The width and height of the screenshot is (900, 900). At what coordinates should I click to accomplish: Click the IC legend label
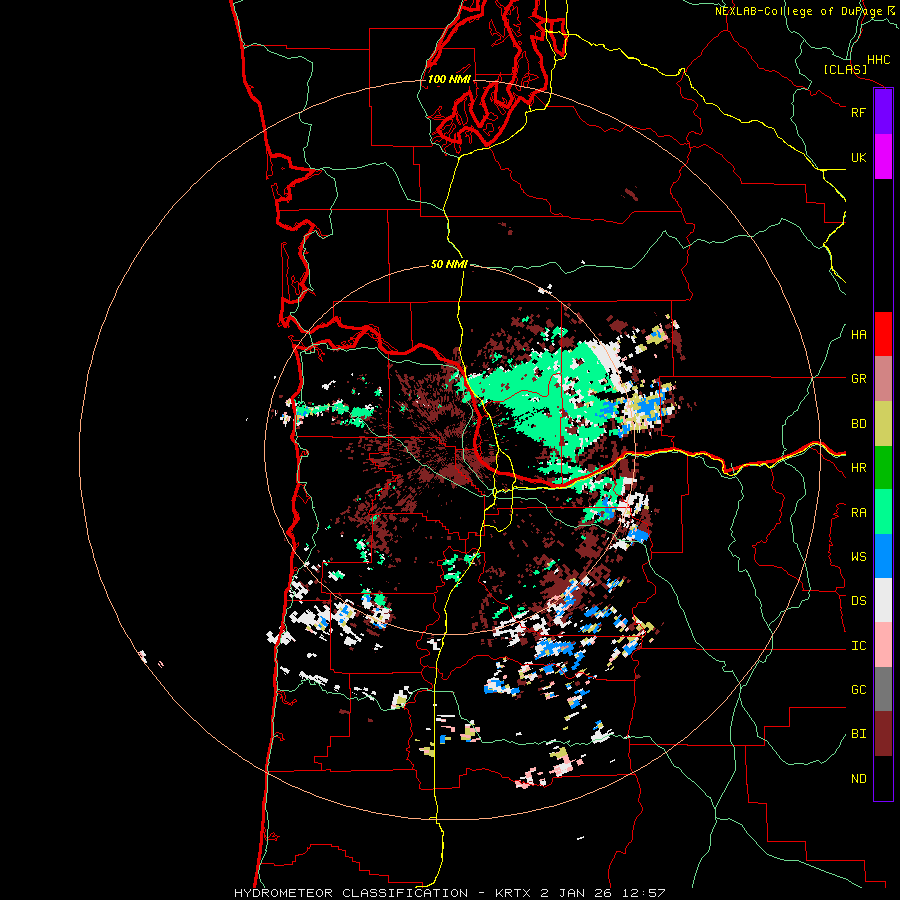click(858, 646)
